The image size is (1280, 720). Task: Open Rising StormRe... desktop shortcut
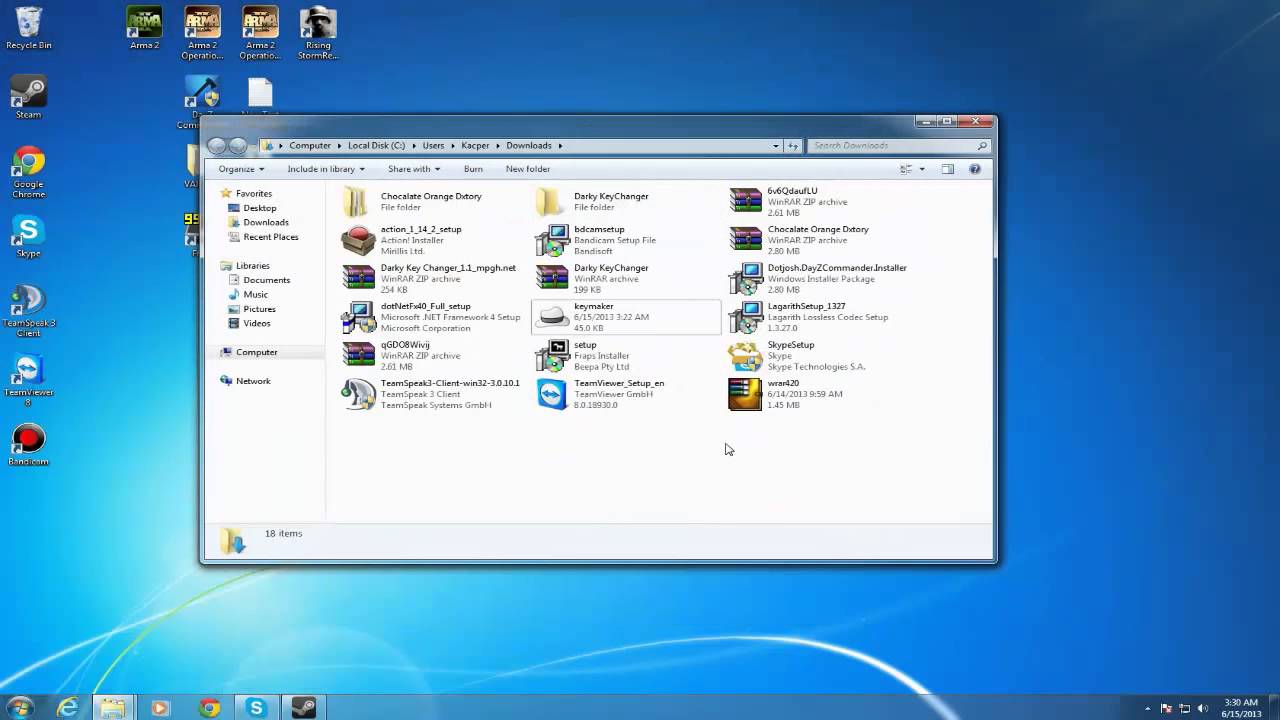tap(318, 34)
